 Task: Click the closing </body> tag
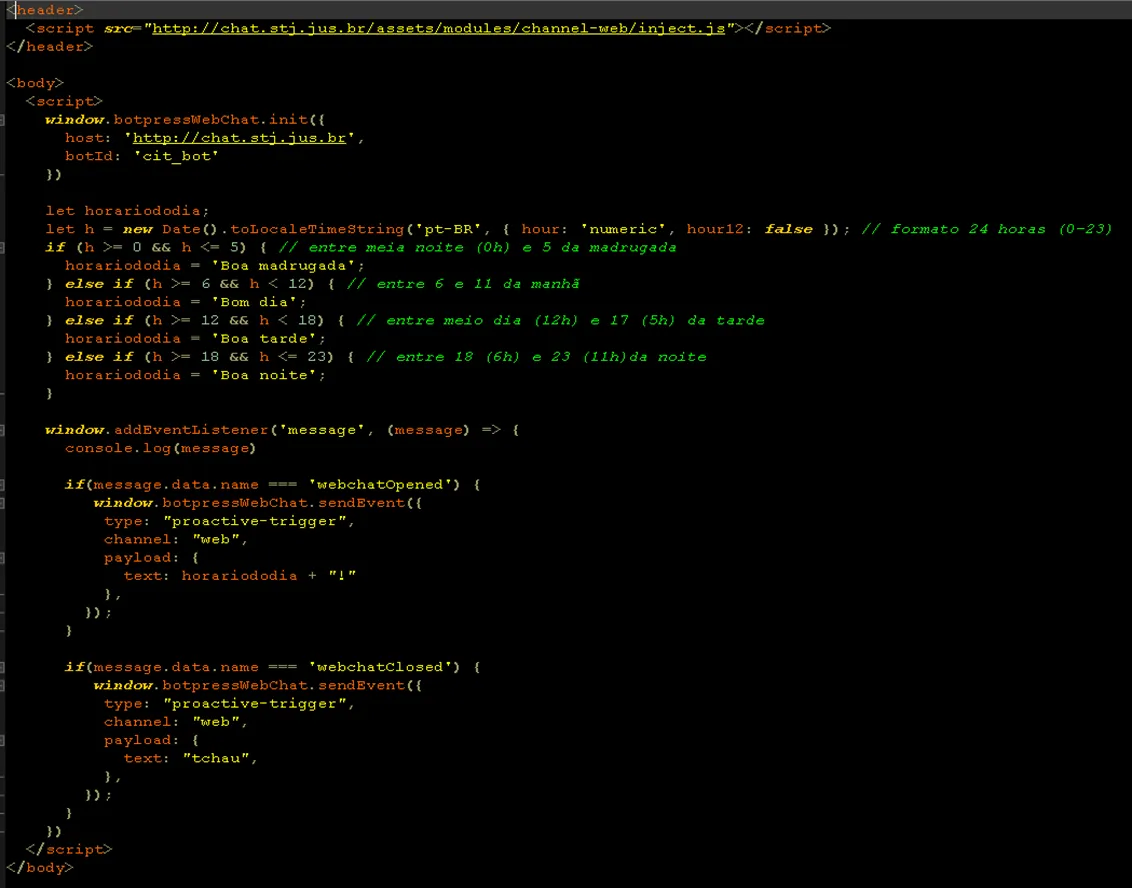point(40,868)
